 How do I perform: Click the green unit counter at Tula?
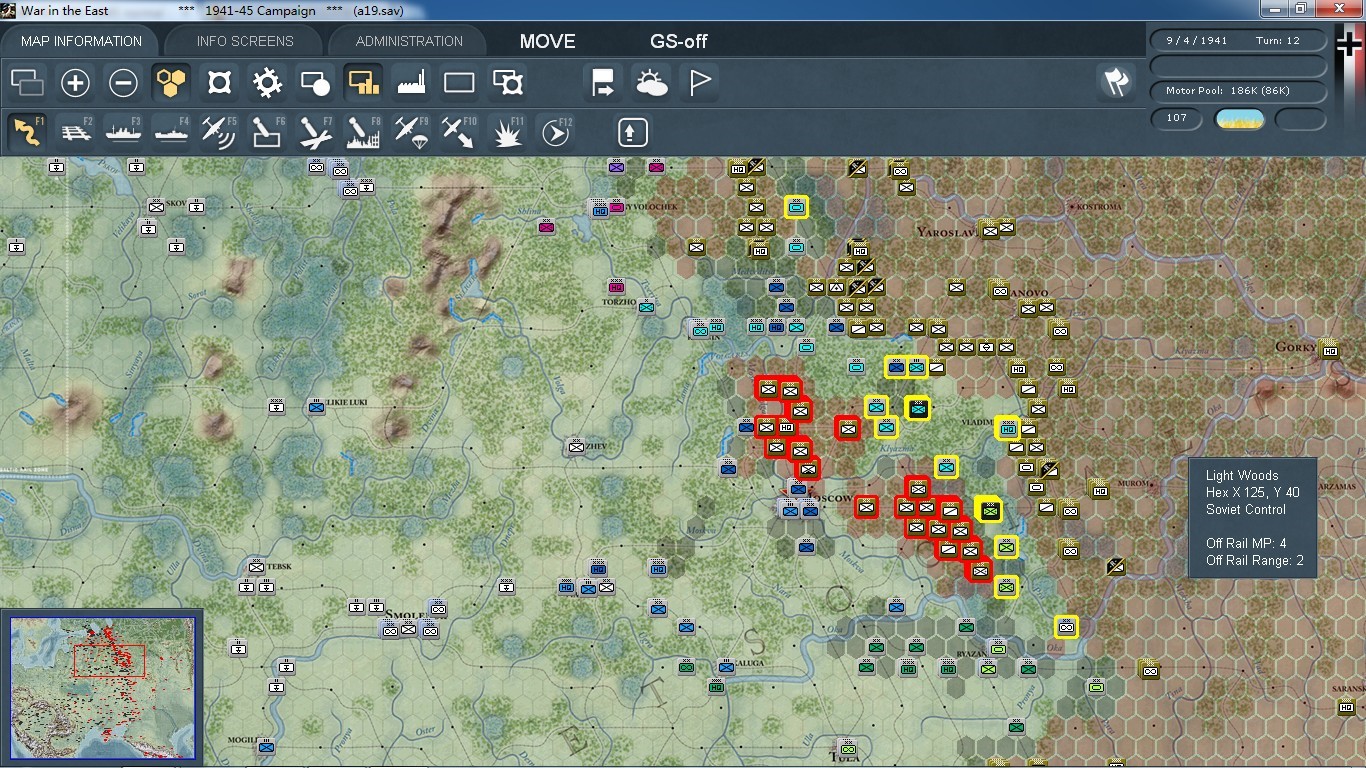tap(848, 748)
